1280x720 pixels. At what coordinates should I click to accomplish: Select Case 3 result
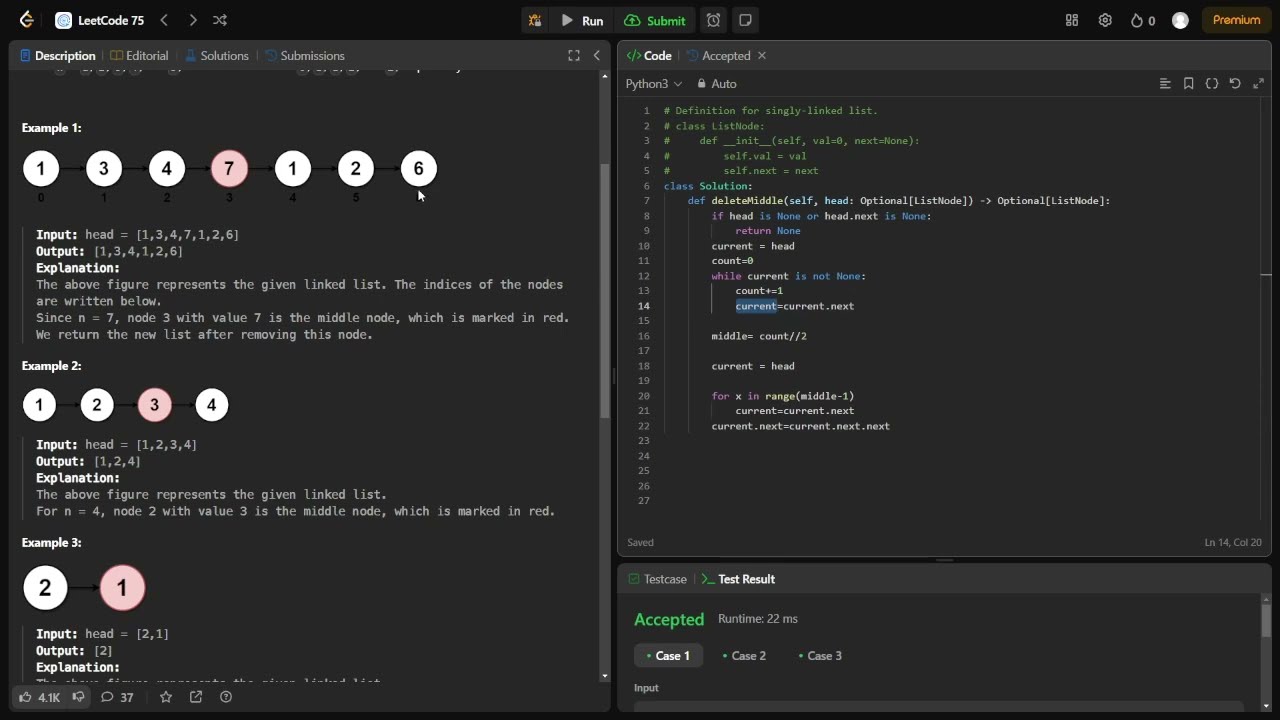click(x=820, y=656)
